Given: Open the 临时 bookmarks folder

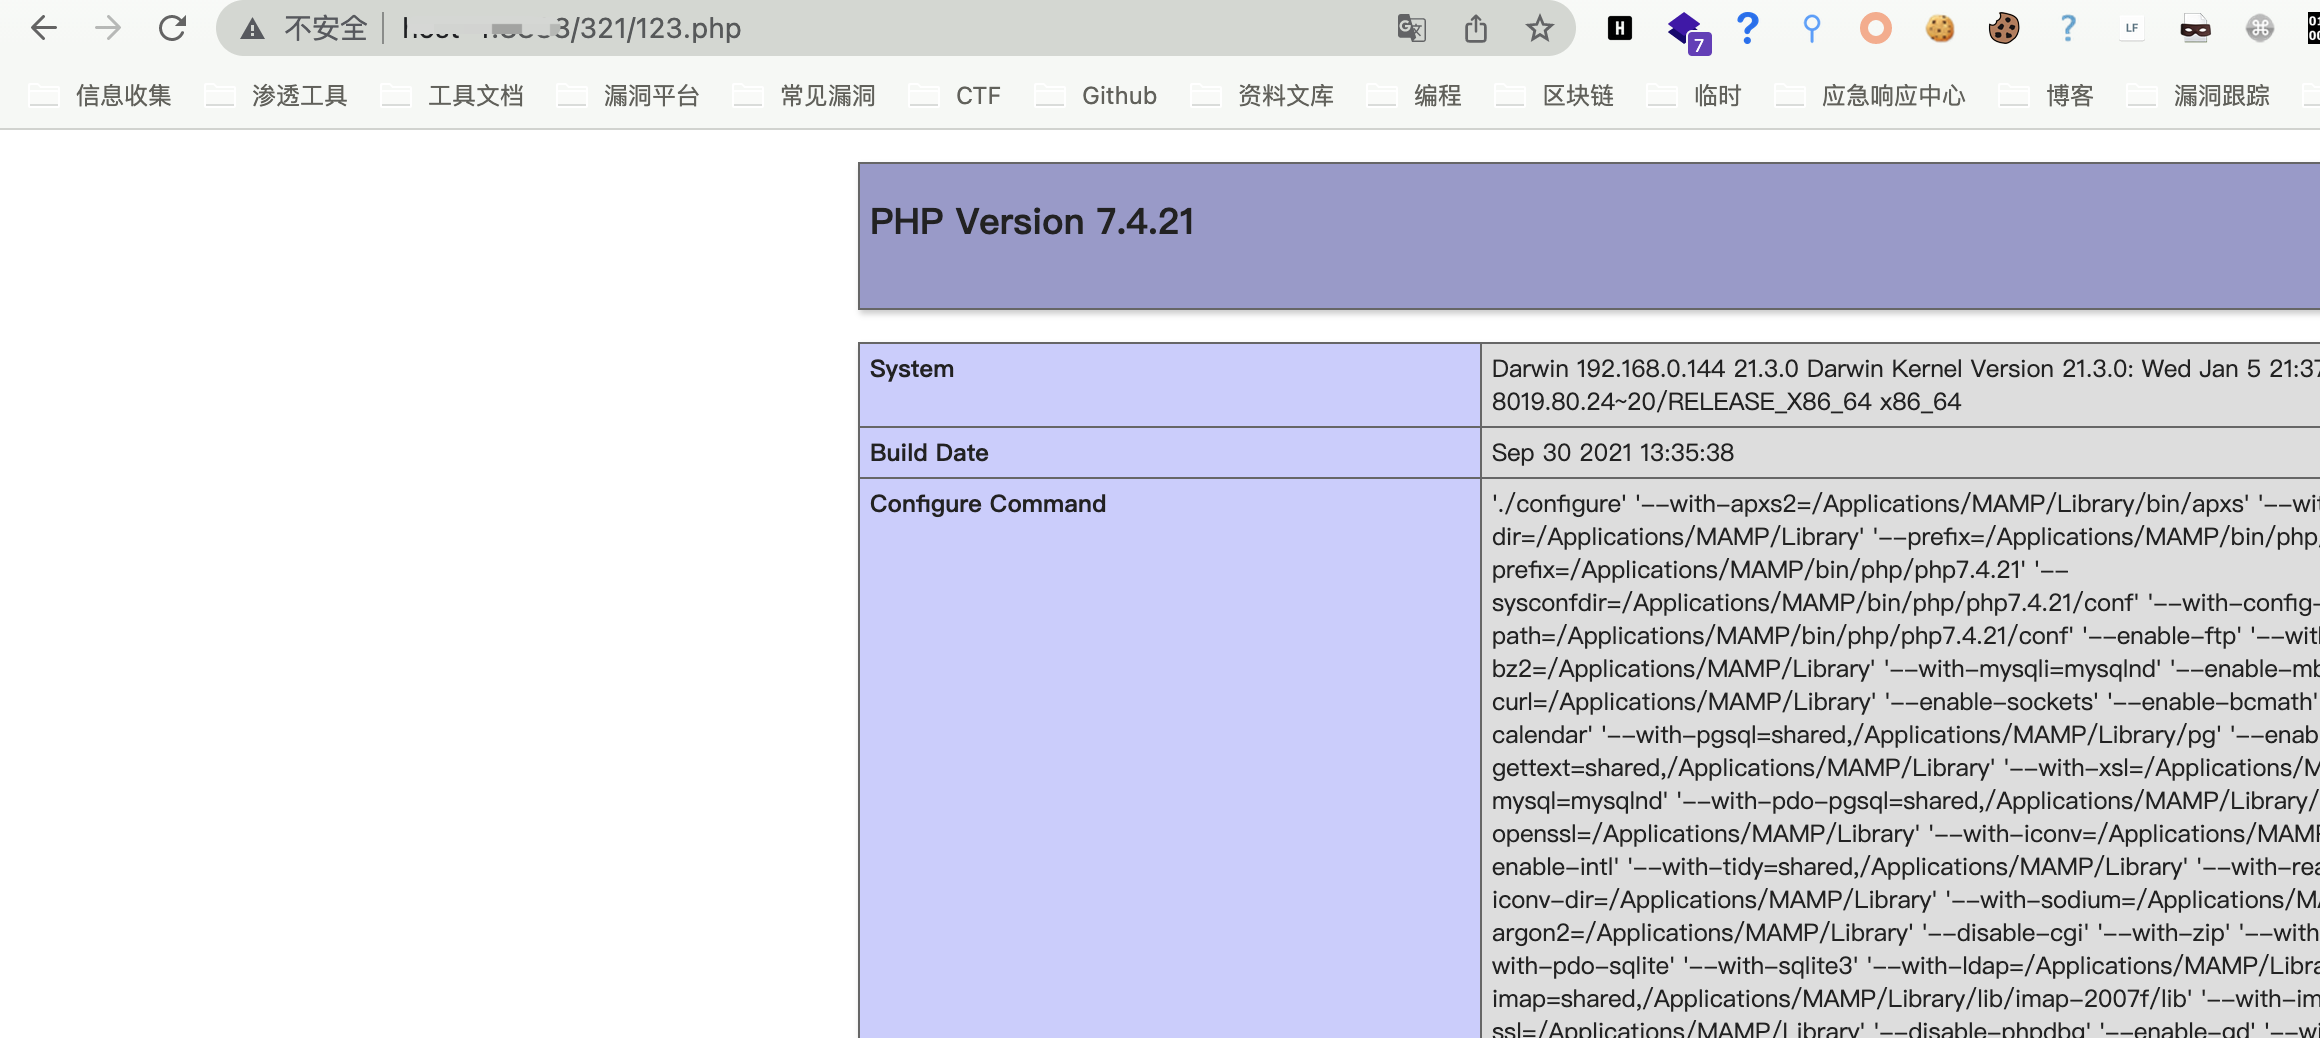Looking at the screenshot, I should pyautogui.click(x=1695, y=95).
